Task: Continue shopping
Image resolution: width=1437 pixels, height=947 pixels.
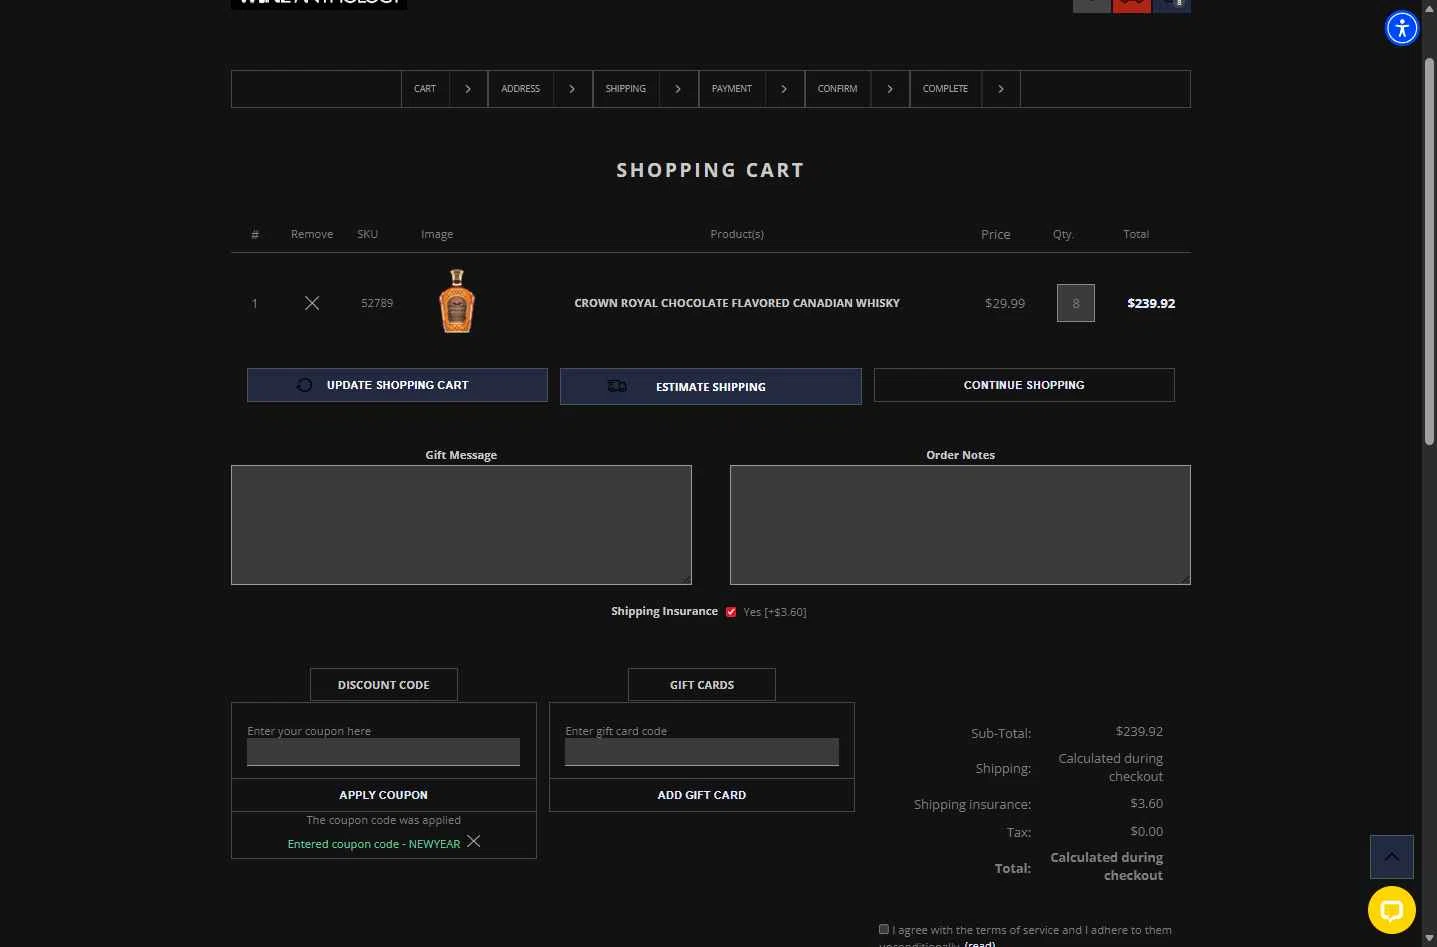Action: (x=1024, y=385)
